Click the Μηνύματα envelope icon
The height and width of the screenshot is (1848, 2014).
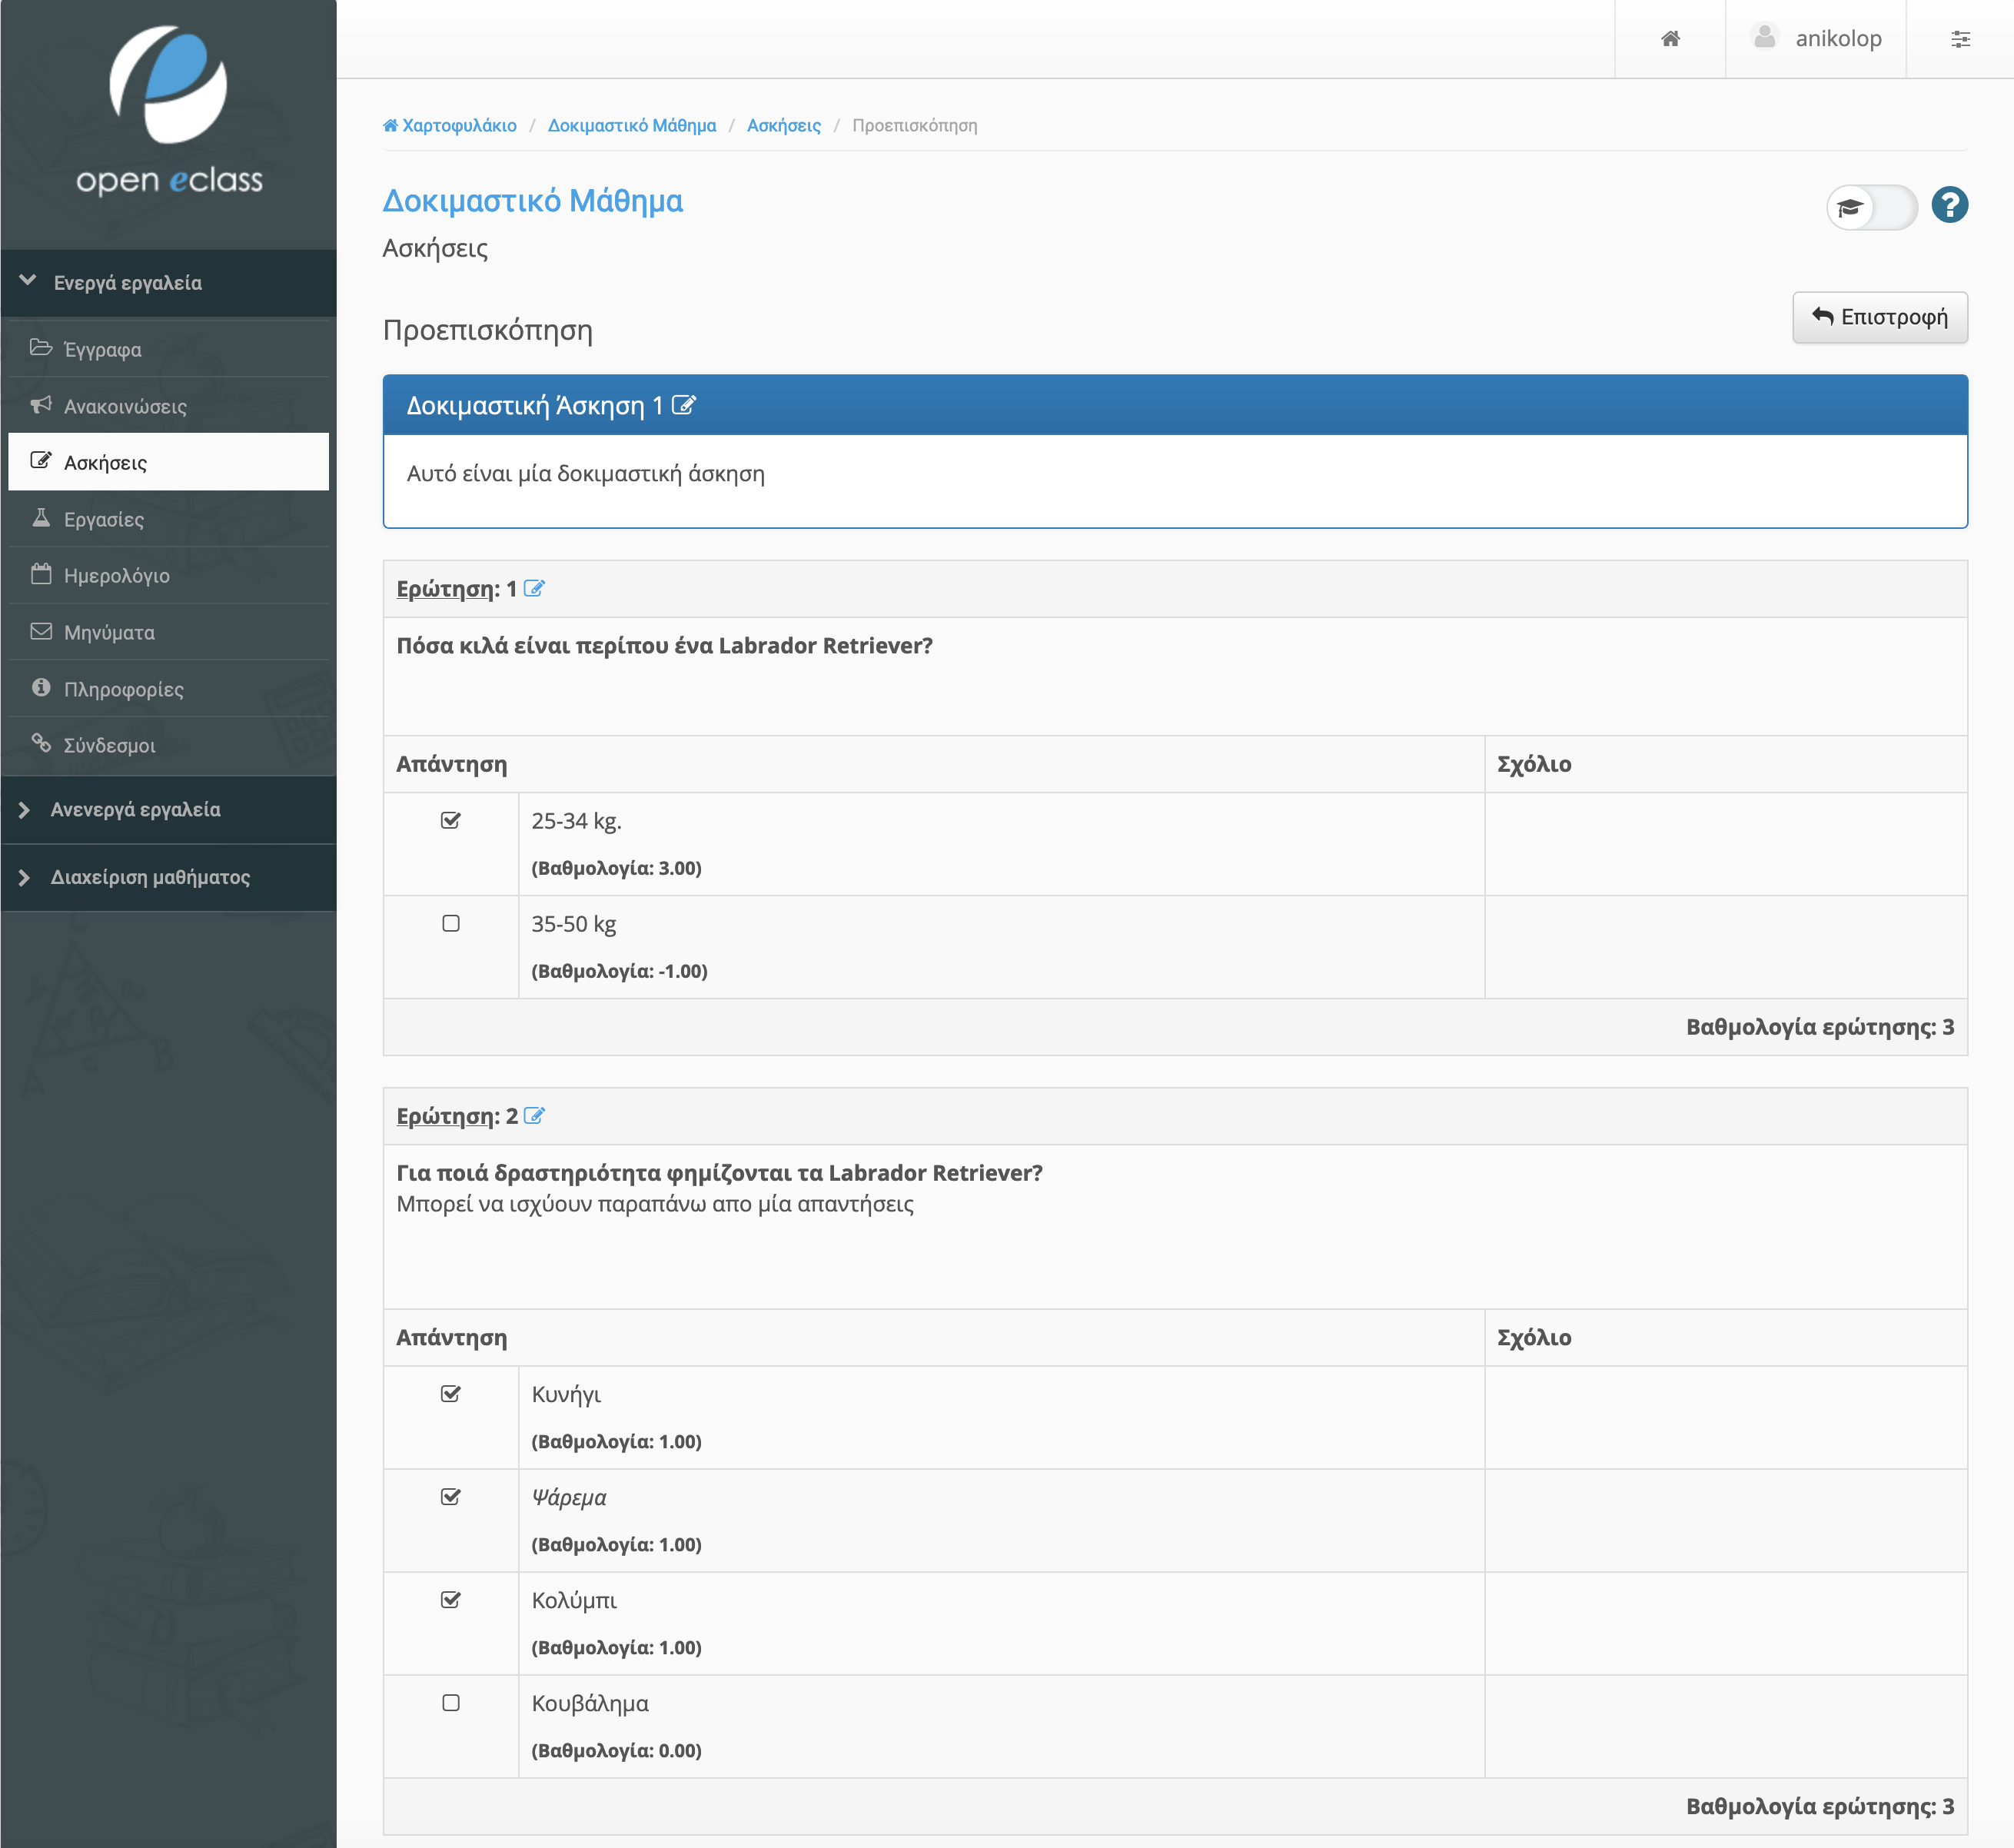pyautogui.click(x=41, y=631)
